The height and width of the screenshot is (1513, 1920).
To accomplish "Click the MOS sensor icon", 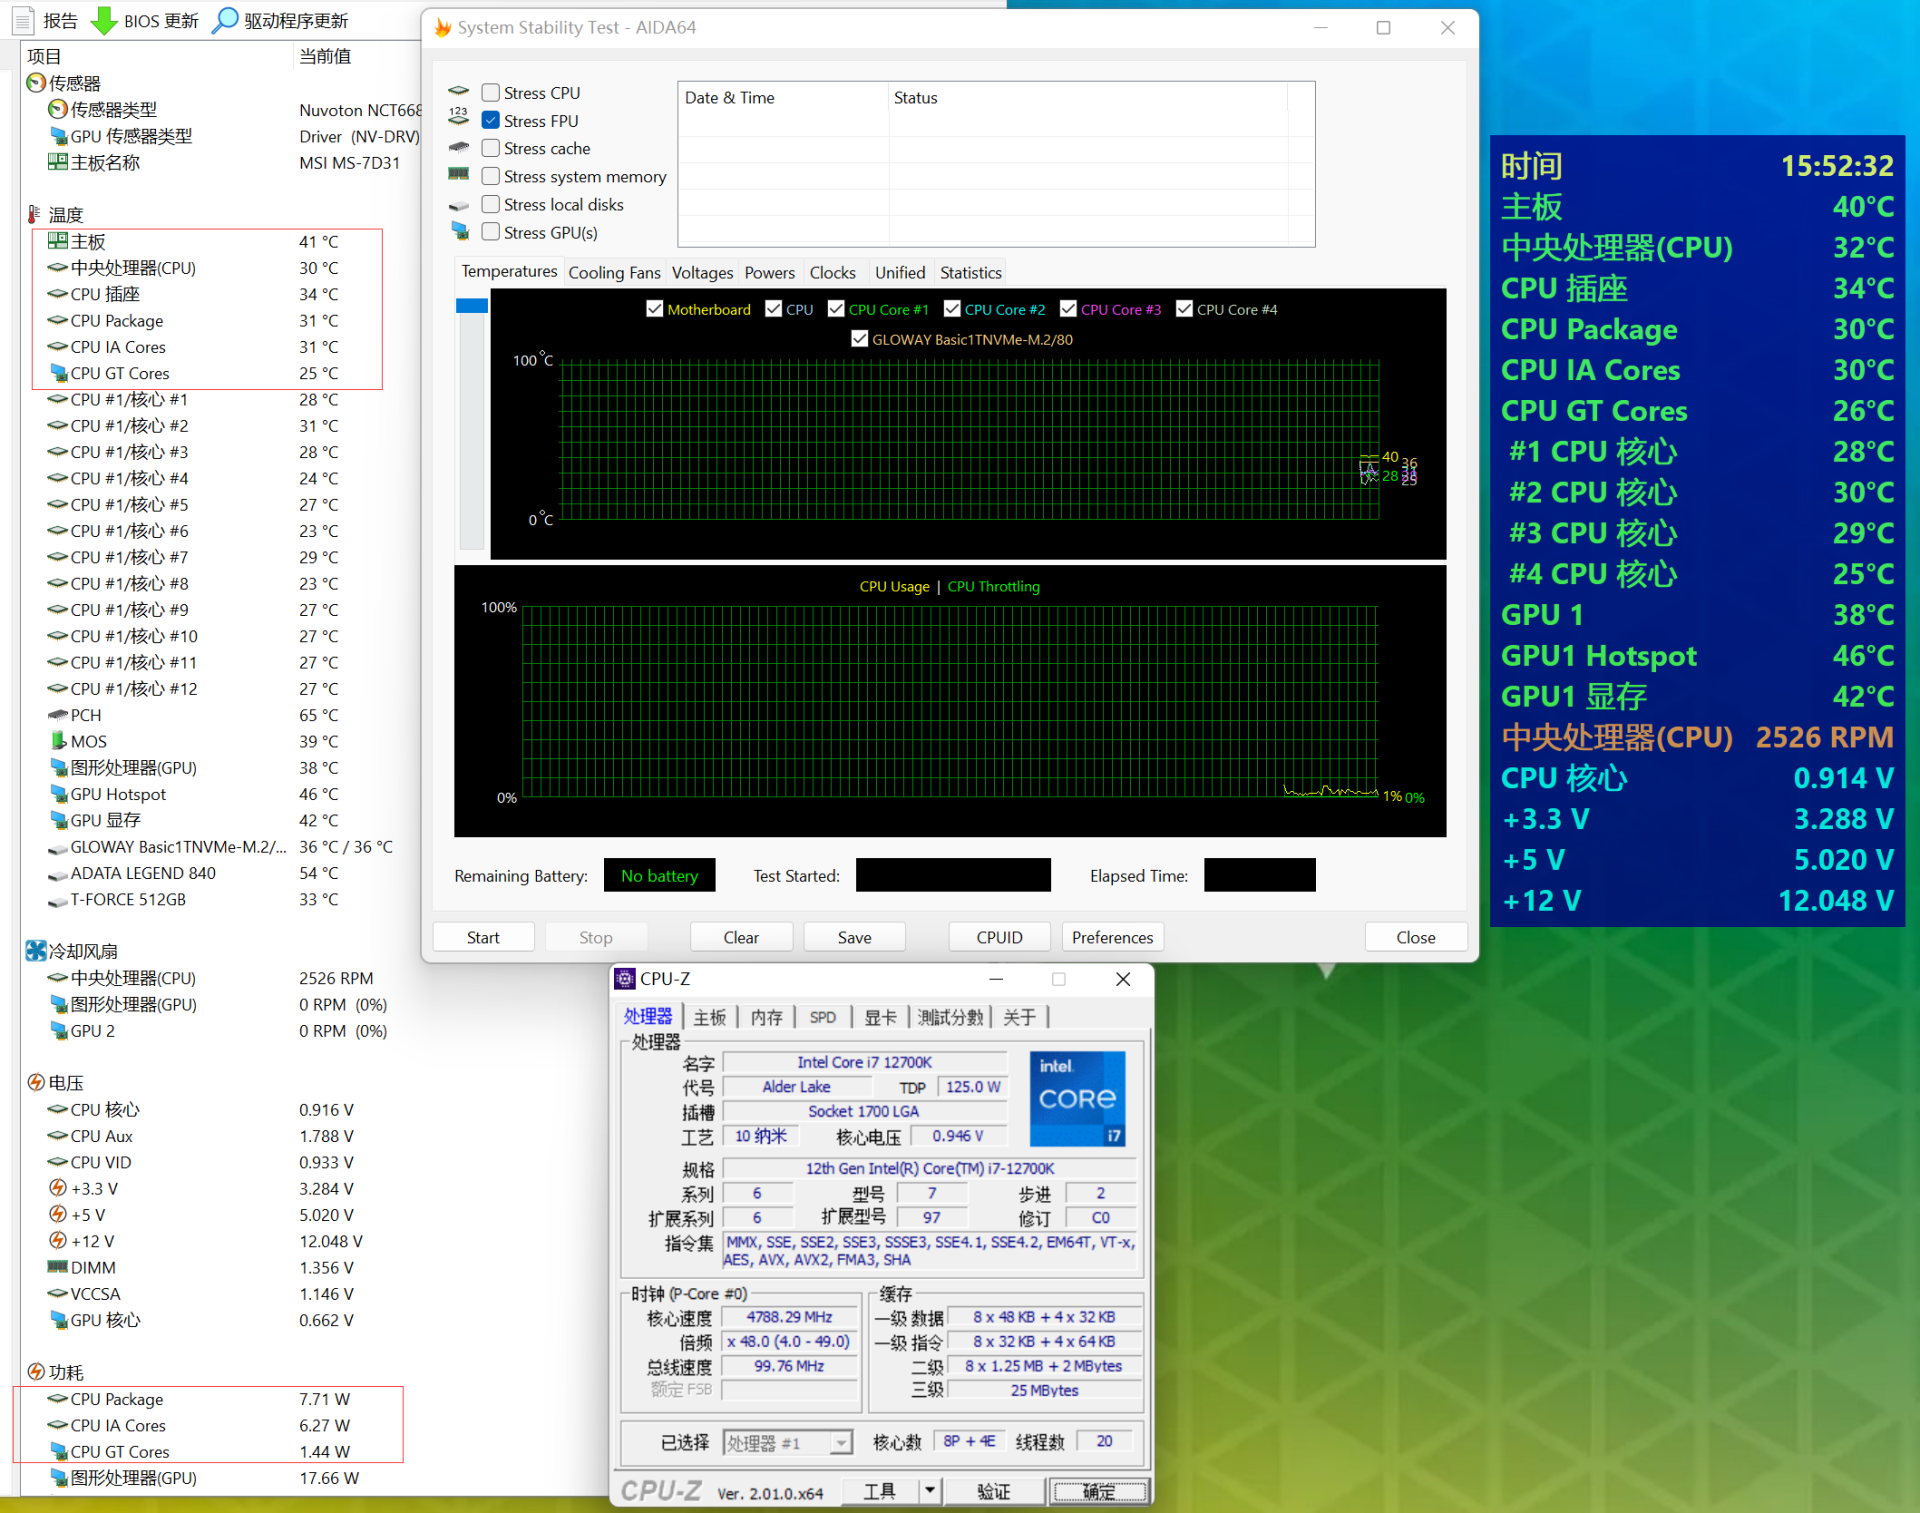I will (58, 741).
